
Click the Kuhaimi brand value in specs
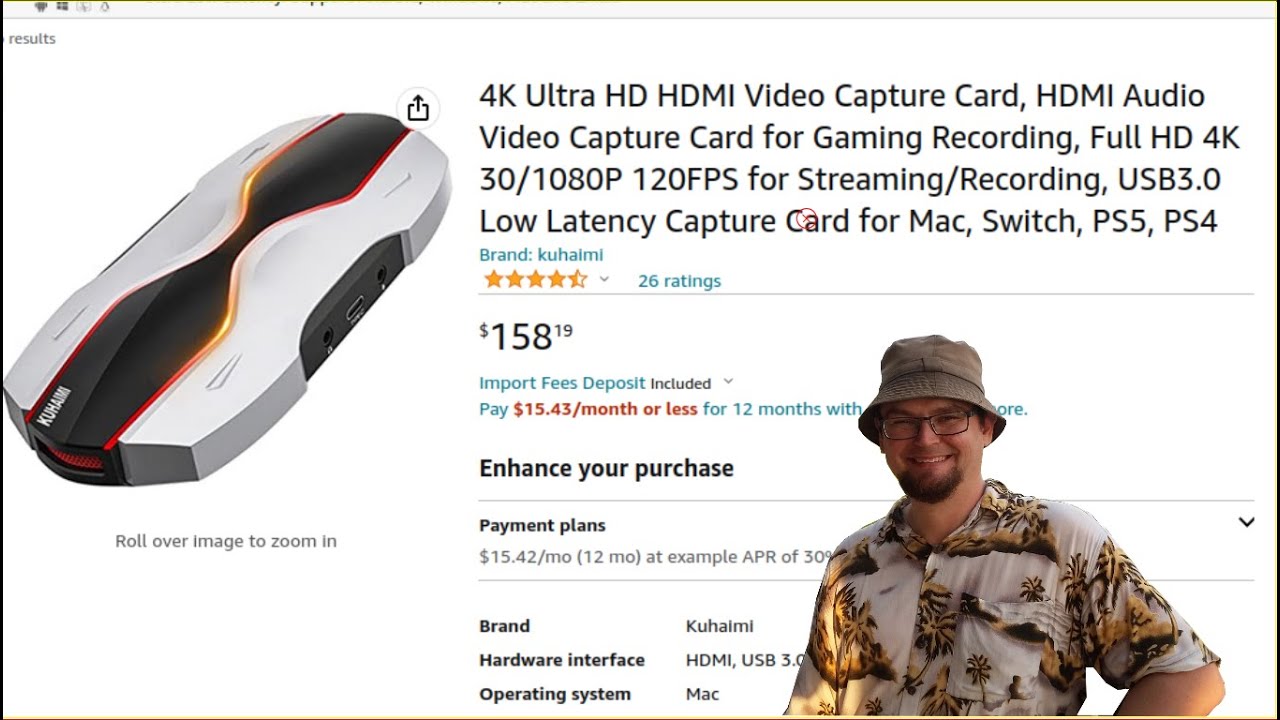pos(719,626)
